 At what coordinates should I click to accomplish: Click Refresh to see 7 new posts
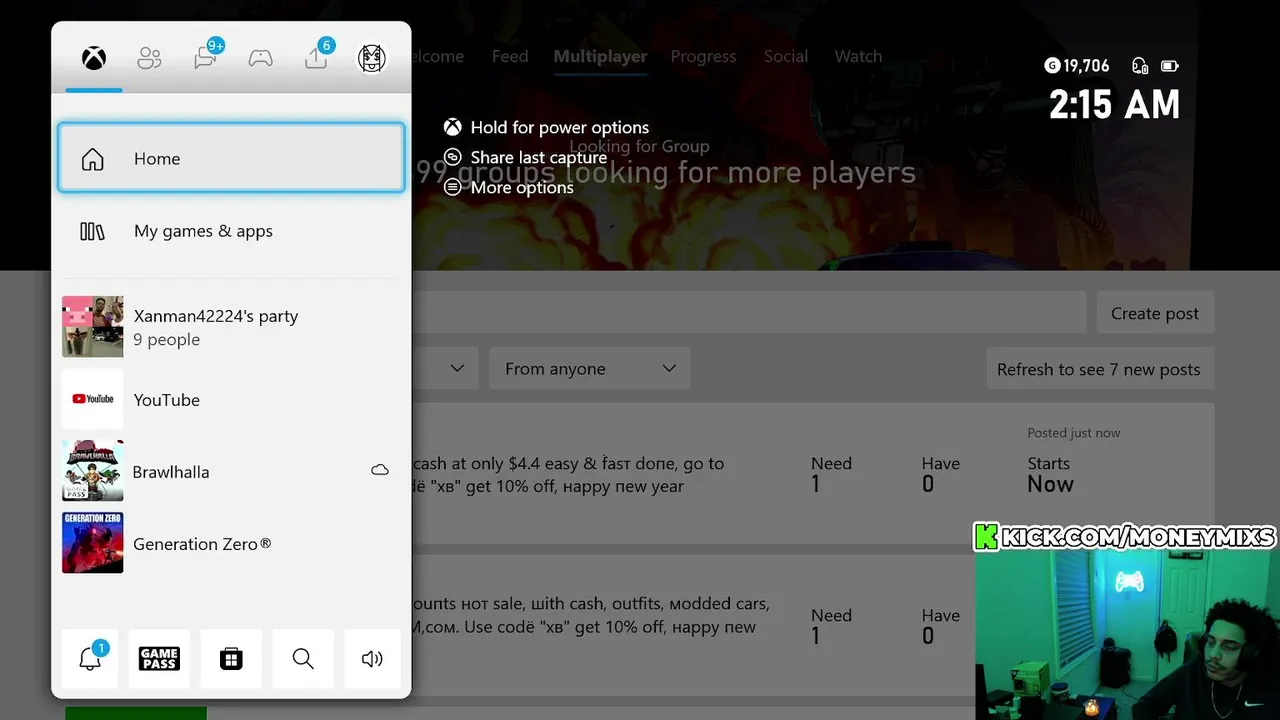tap(1099, 369)
